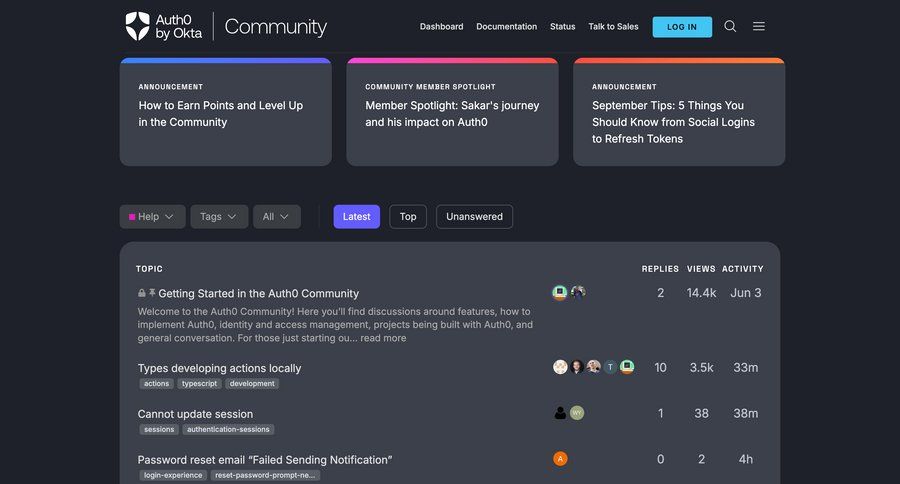Click the login-experience tag

(173, 475)
